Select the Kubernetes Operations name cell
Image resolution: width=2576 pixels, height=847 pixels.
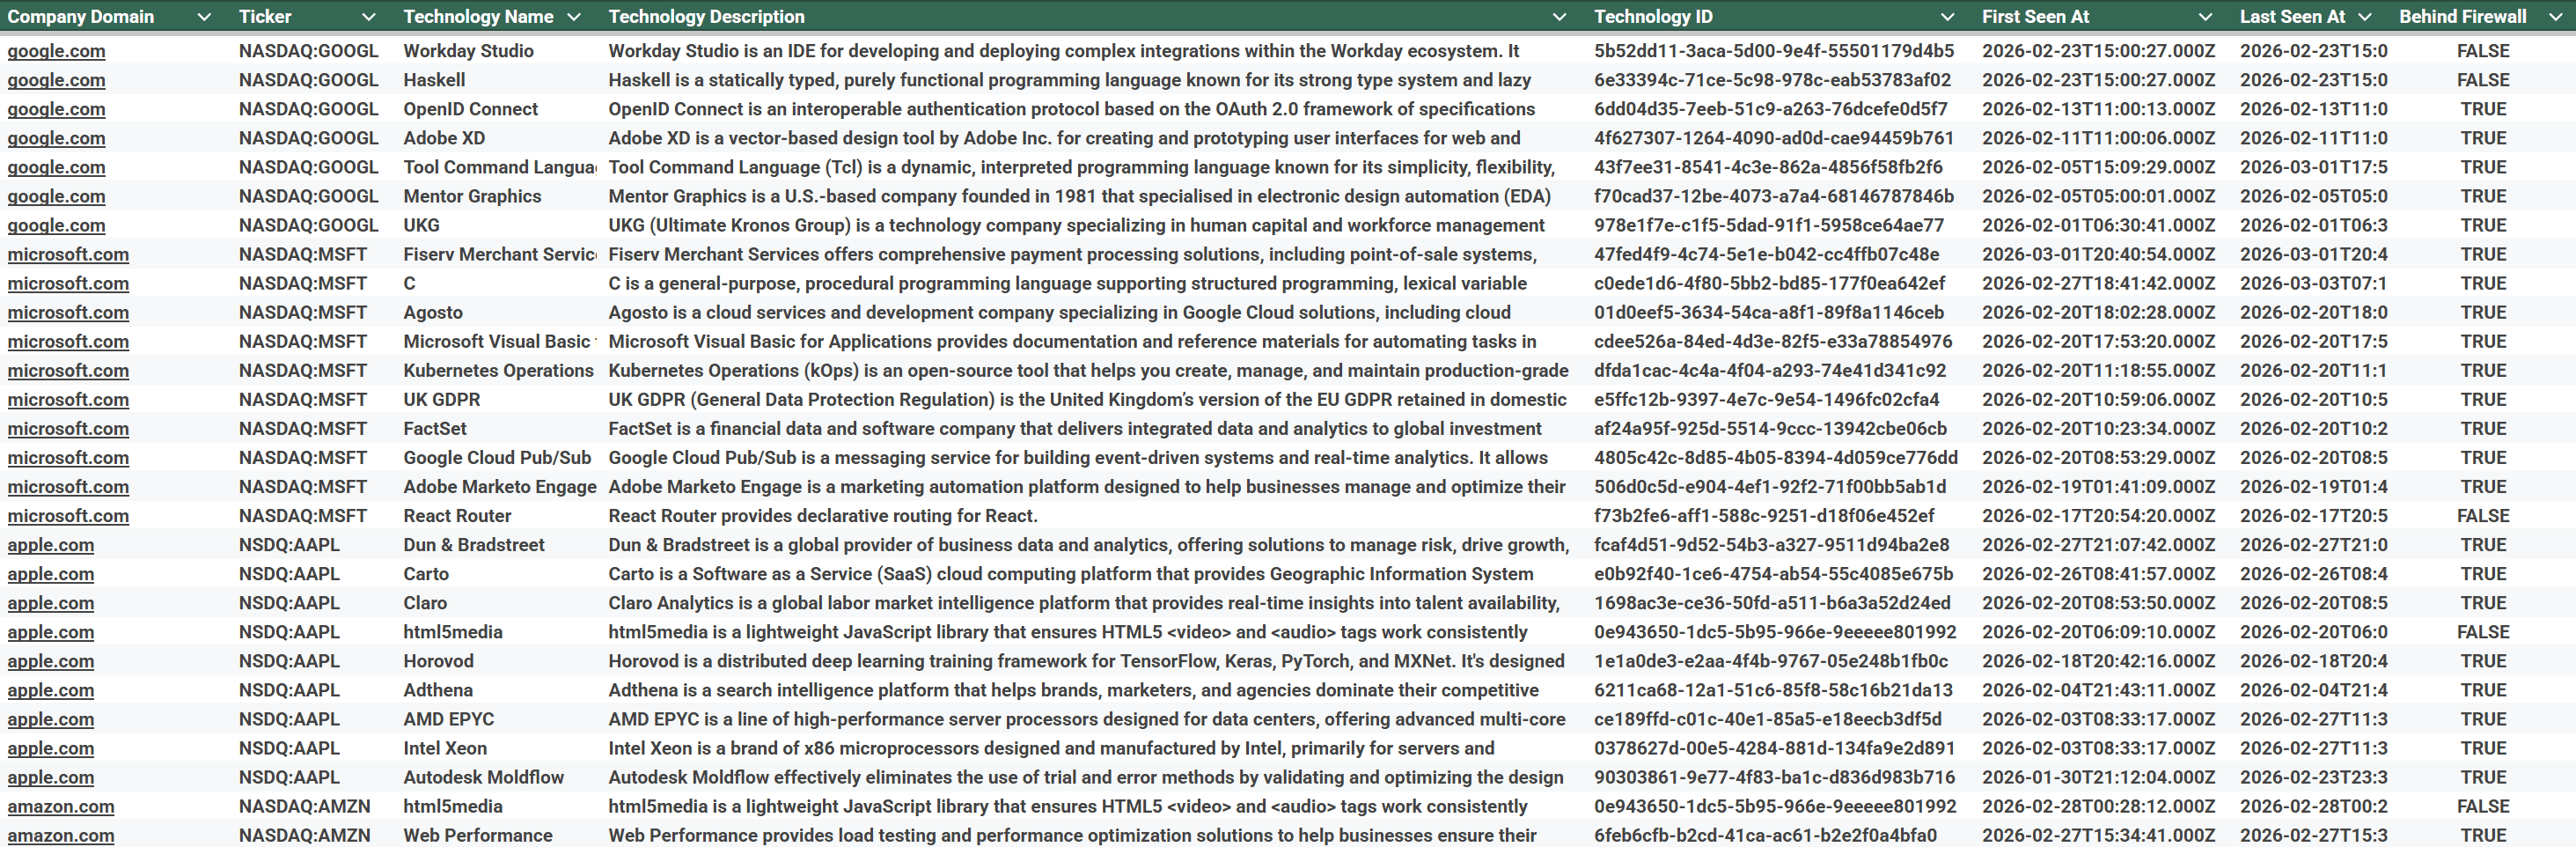(x=498, y=371)
